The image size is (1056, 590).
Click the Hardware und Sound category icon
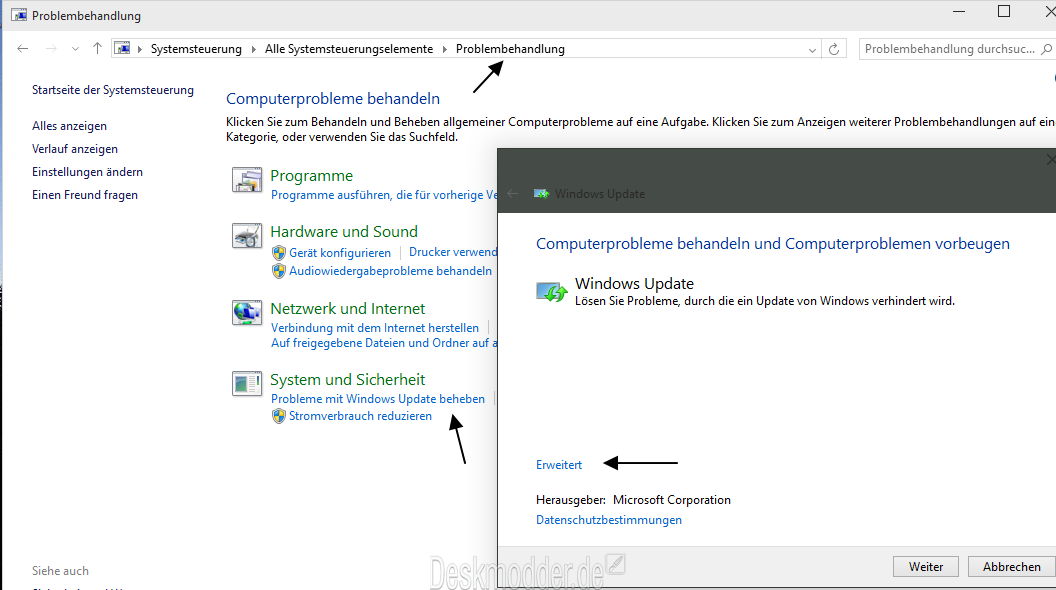pos(246,236)
